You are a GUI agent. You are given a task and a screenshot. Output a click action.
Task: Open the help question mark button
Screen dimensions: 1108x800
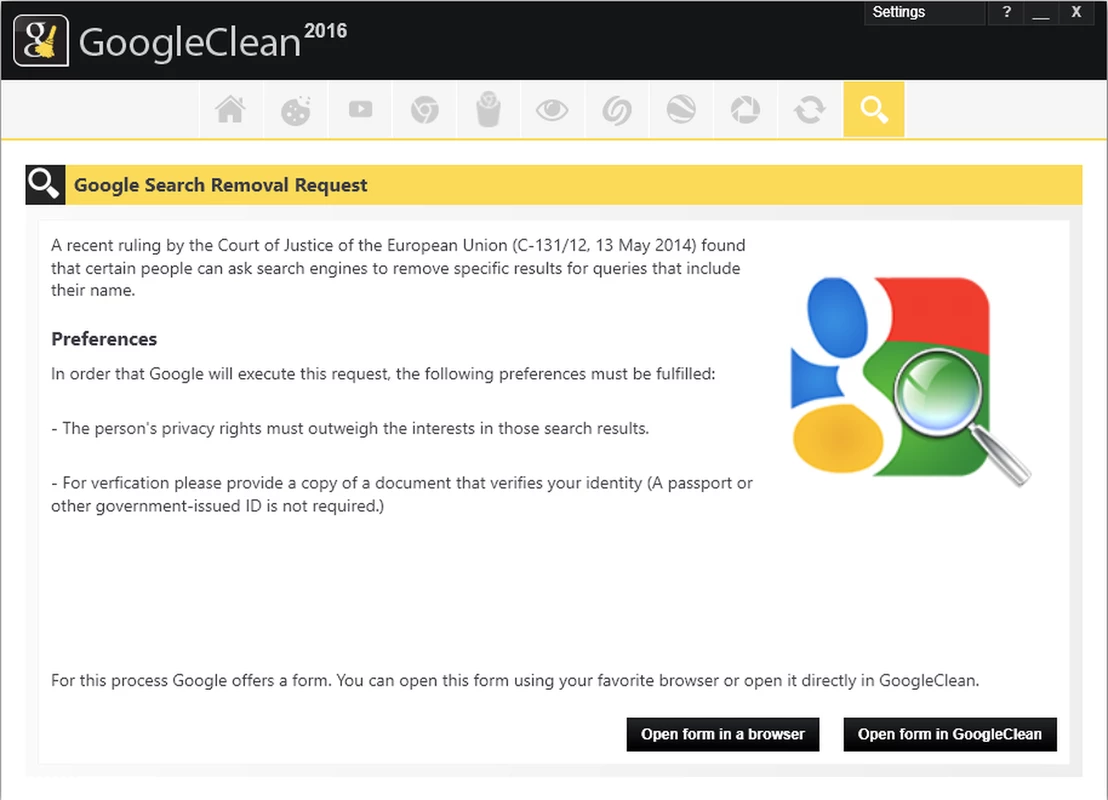1006,12
